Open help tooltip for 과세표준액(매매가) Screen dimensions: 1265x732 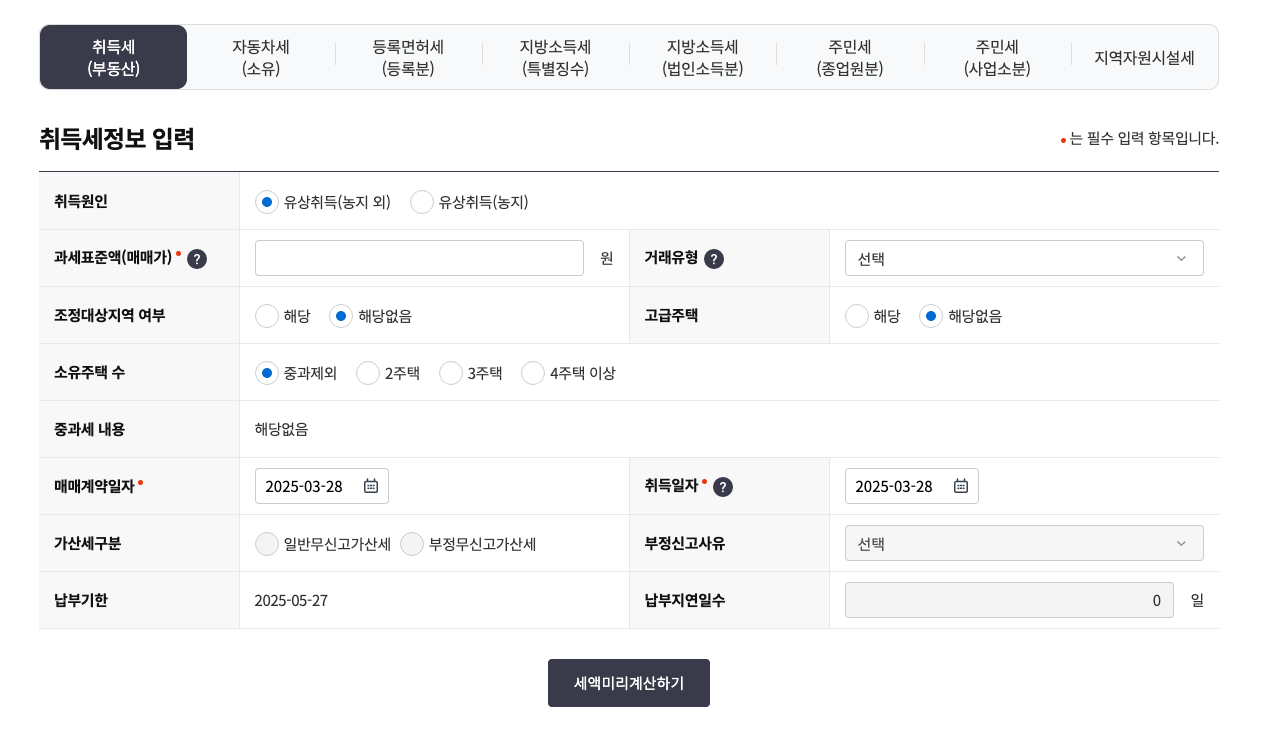[197, 258]
